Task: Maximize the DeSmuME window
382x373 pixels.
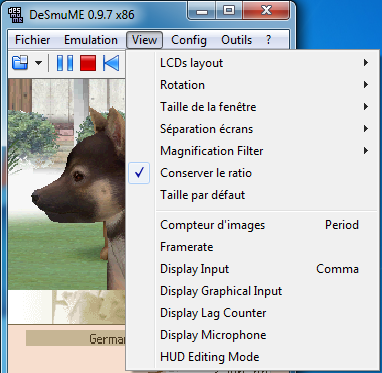Action: click(x=229, y=11)
